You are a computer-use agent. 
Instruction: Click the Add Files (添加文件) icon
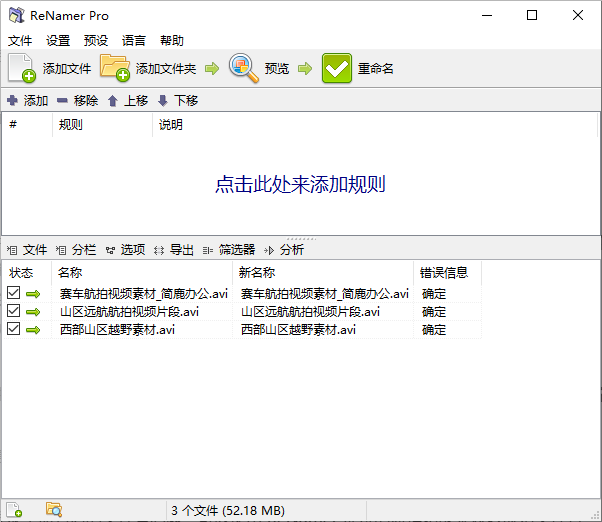click(22, 68)
